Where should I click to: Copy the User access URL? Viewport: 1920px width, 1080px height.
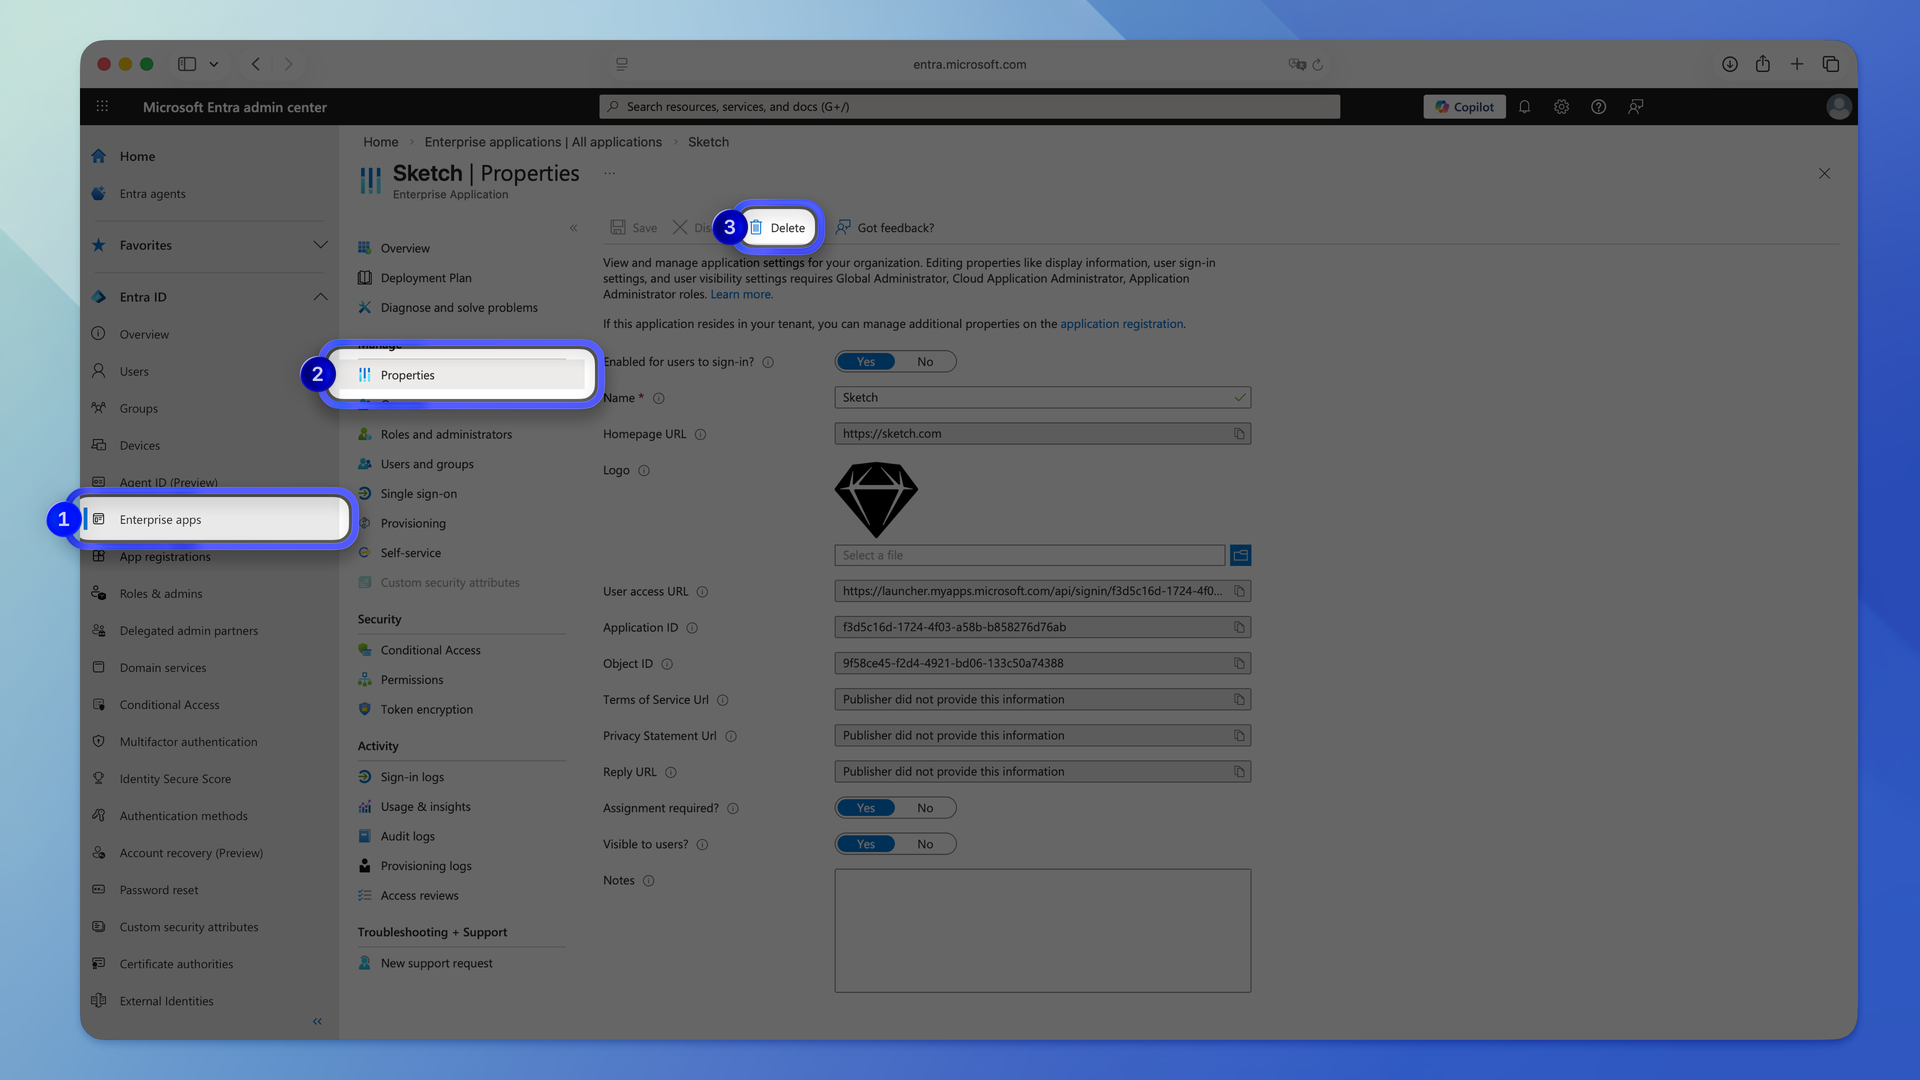(x=1239, y=591)
